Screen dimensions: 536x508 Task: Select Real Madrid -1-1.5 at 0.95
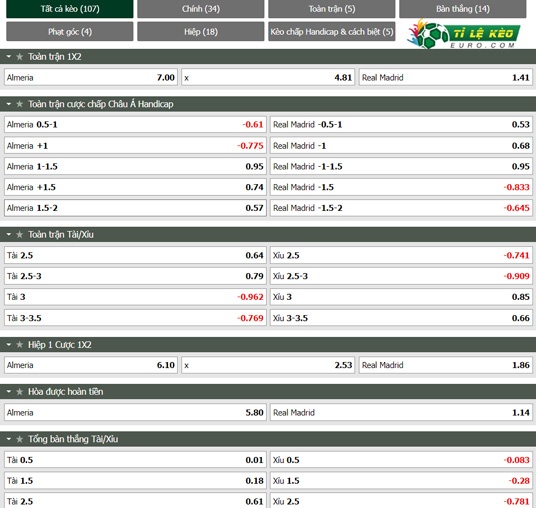coord(401,166)
